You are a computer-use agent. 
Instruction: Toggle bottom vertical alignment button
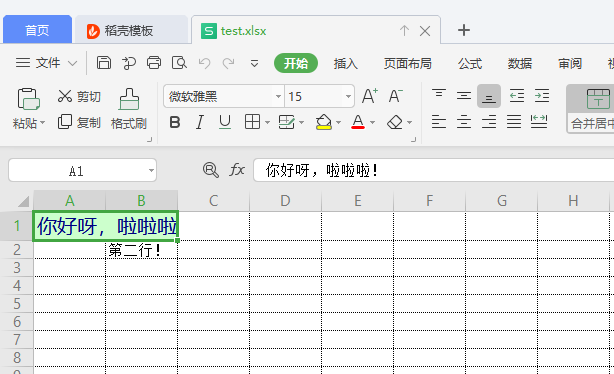[489, 96]
